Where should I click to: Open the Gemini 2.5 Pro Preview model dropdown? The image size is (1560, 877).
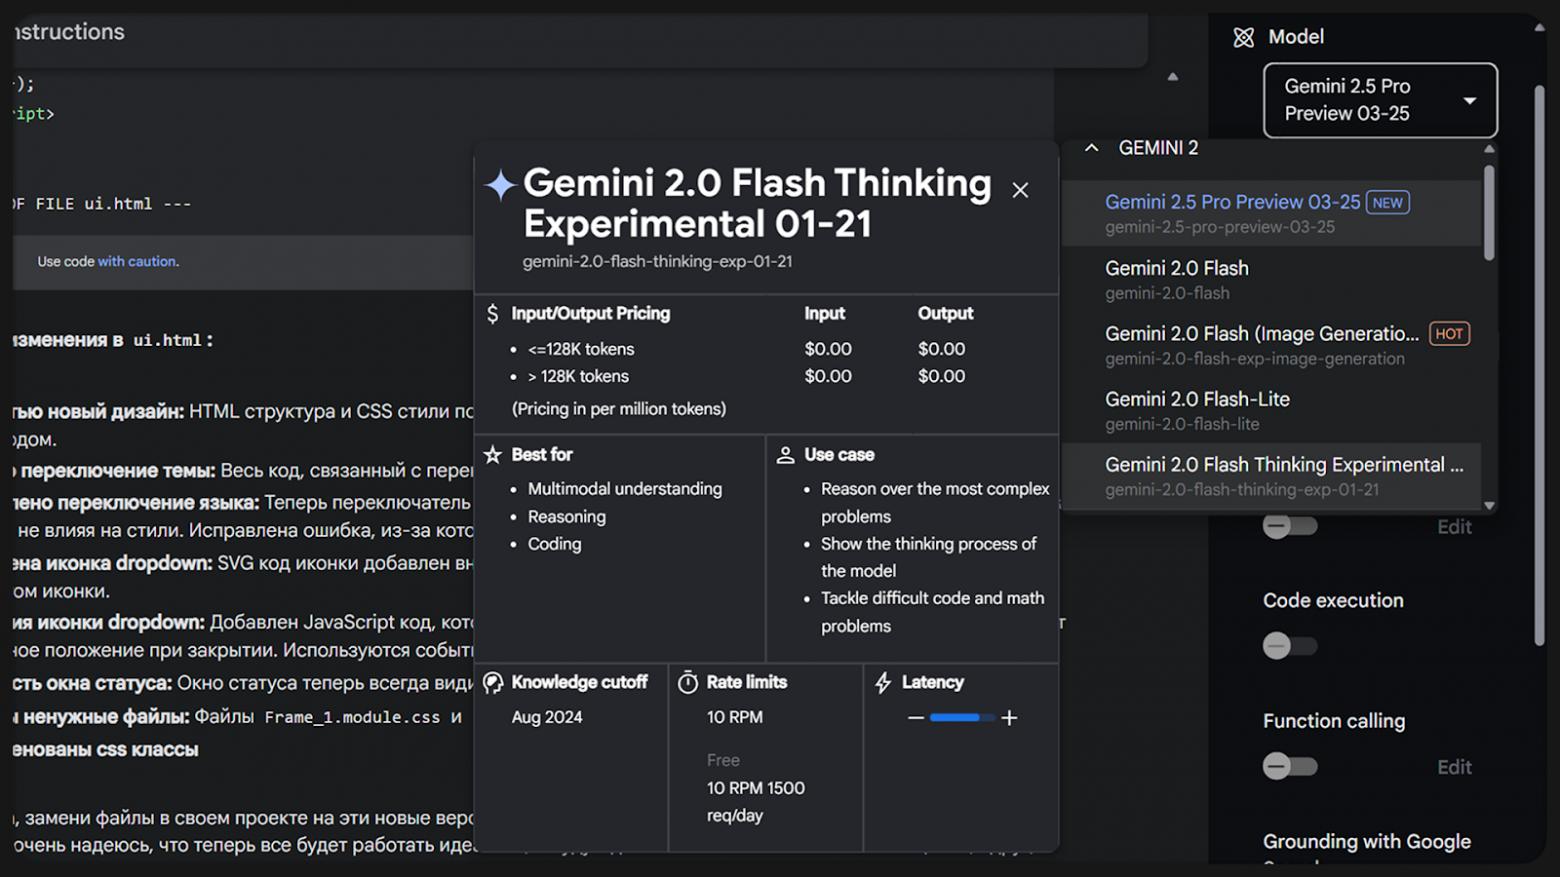pyautogui.click(x=1379, y=100)
